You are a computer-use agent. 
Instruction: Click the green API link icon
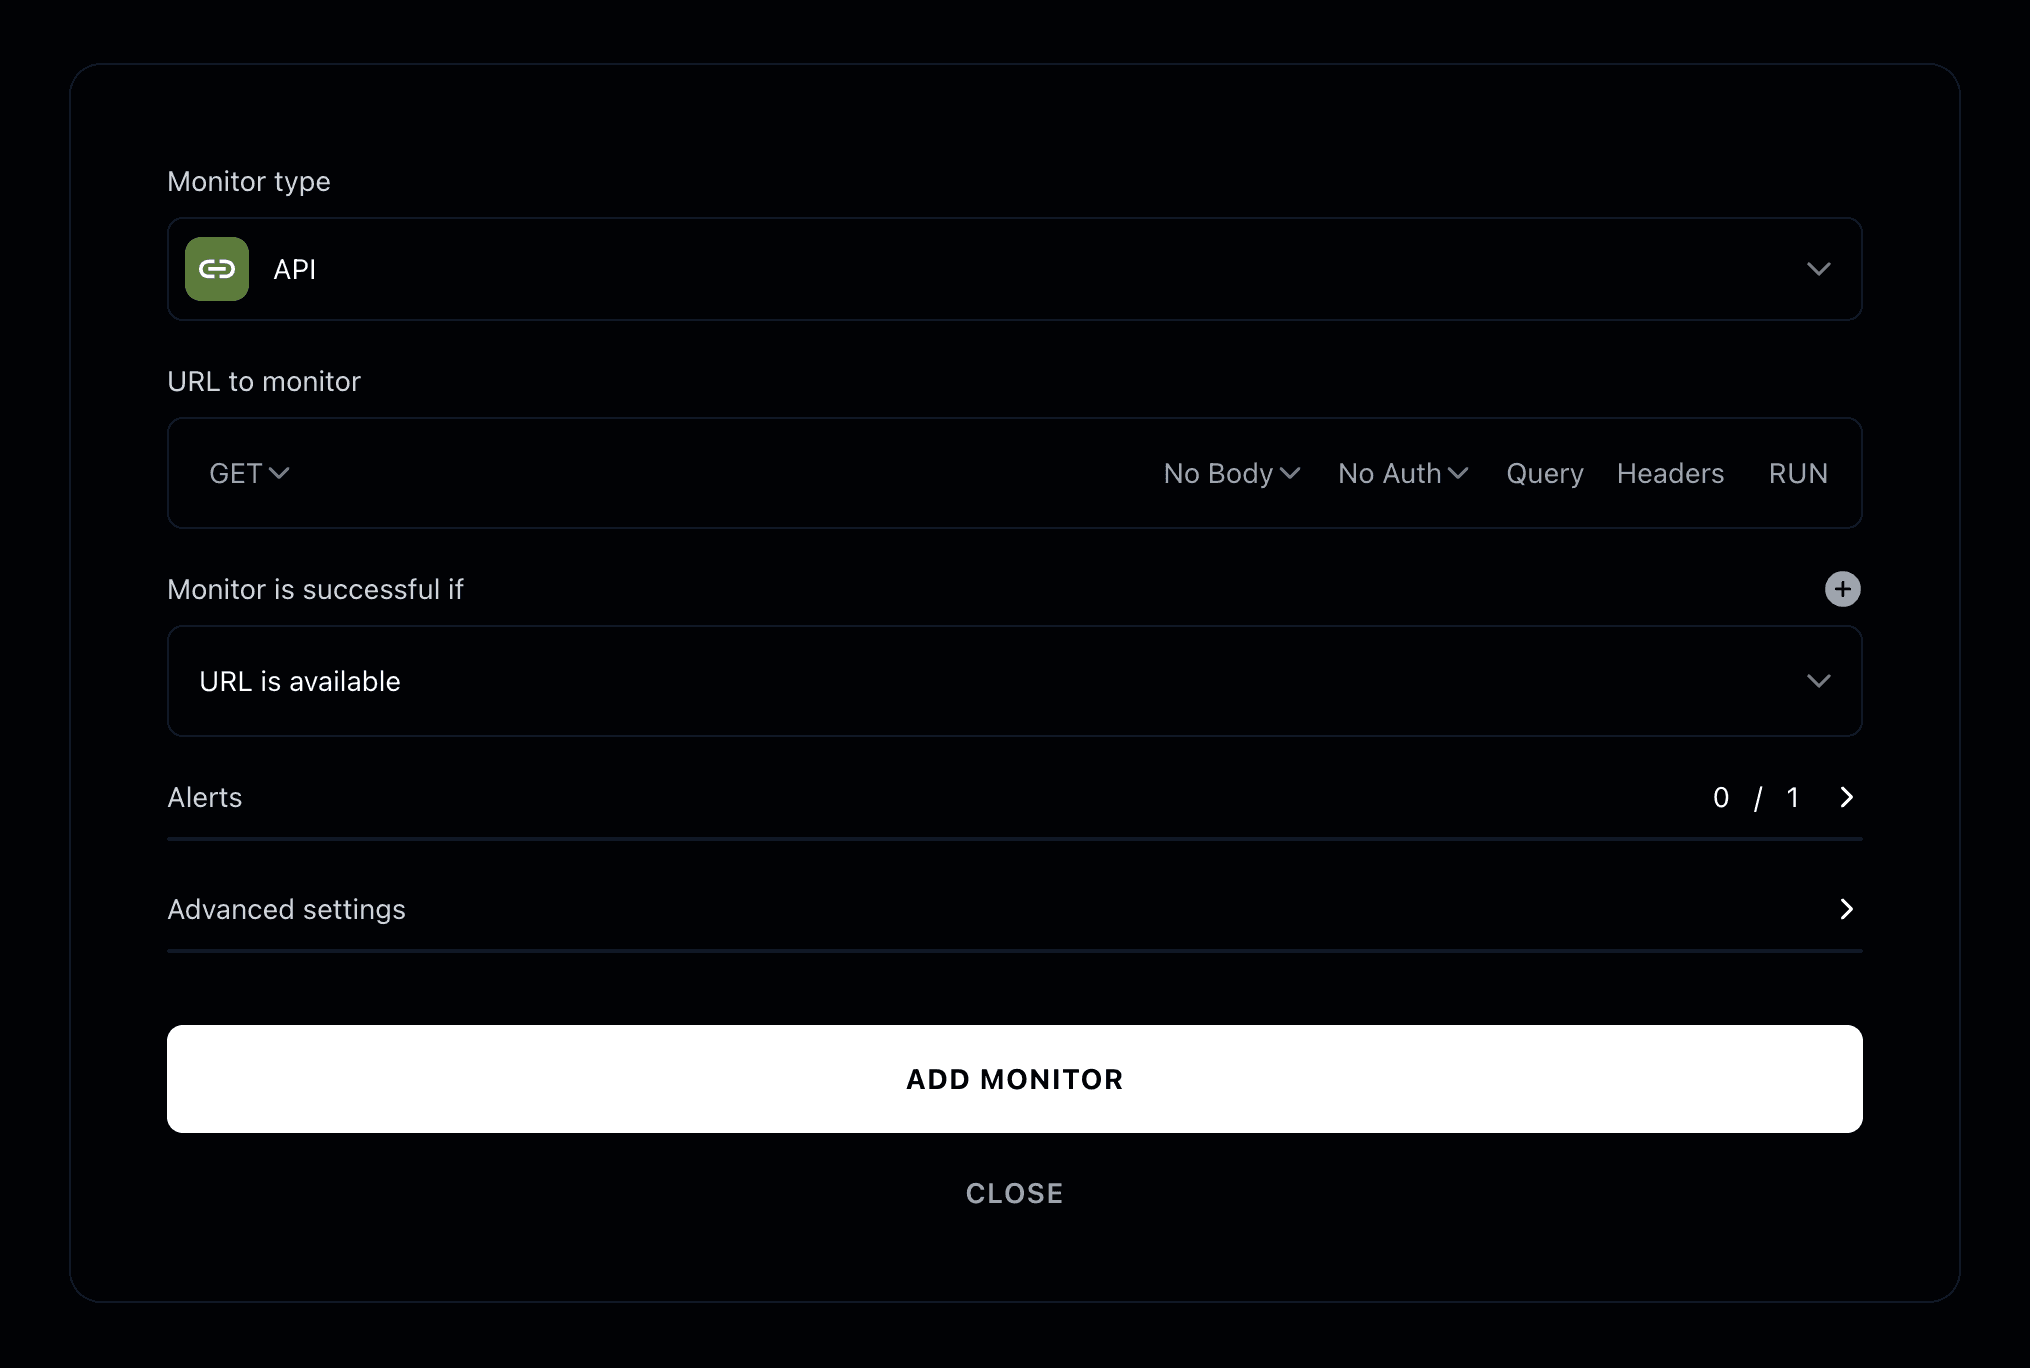[x=216, y=268]
